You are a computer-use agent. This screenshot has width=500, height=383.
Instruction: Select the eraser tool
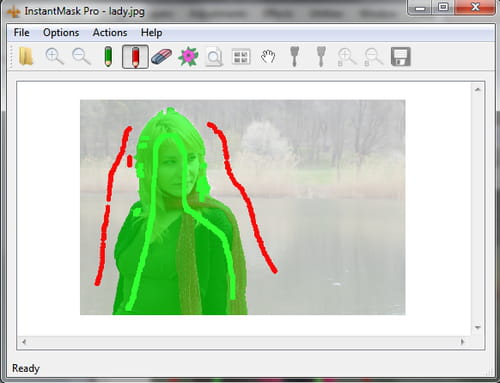(x=161, y=56)
